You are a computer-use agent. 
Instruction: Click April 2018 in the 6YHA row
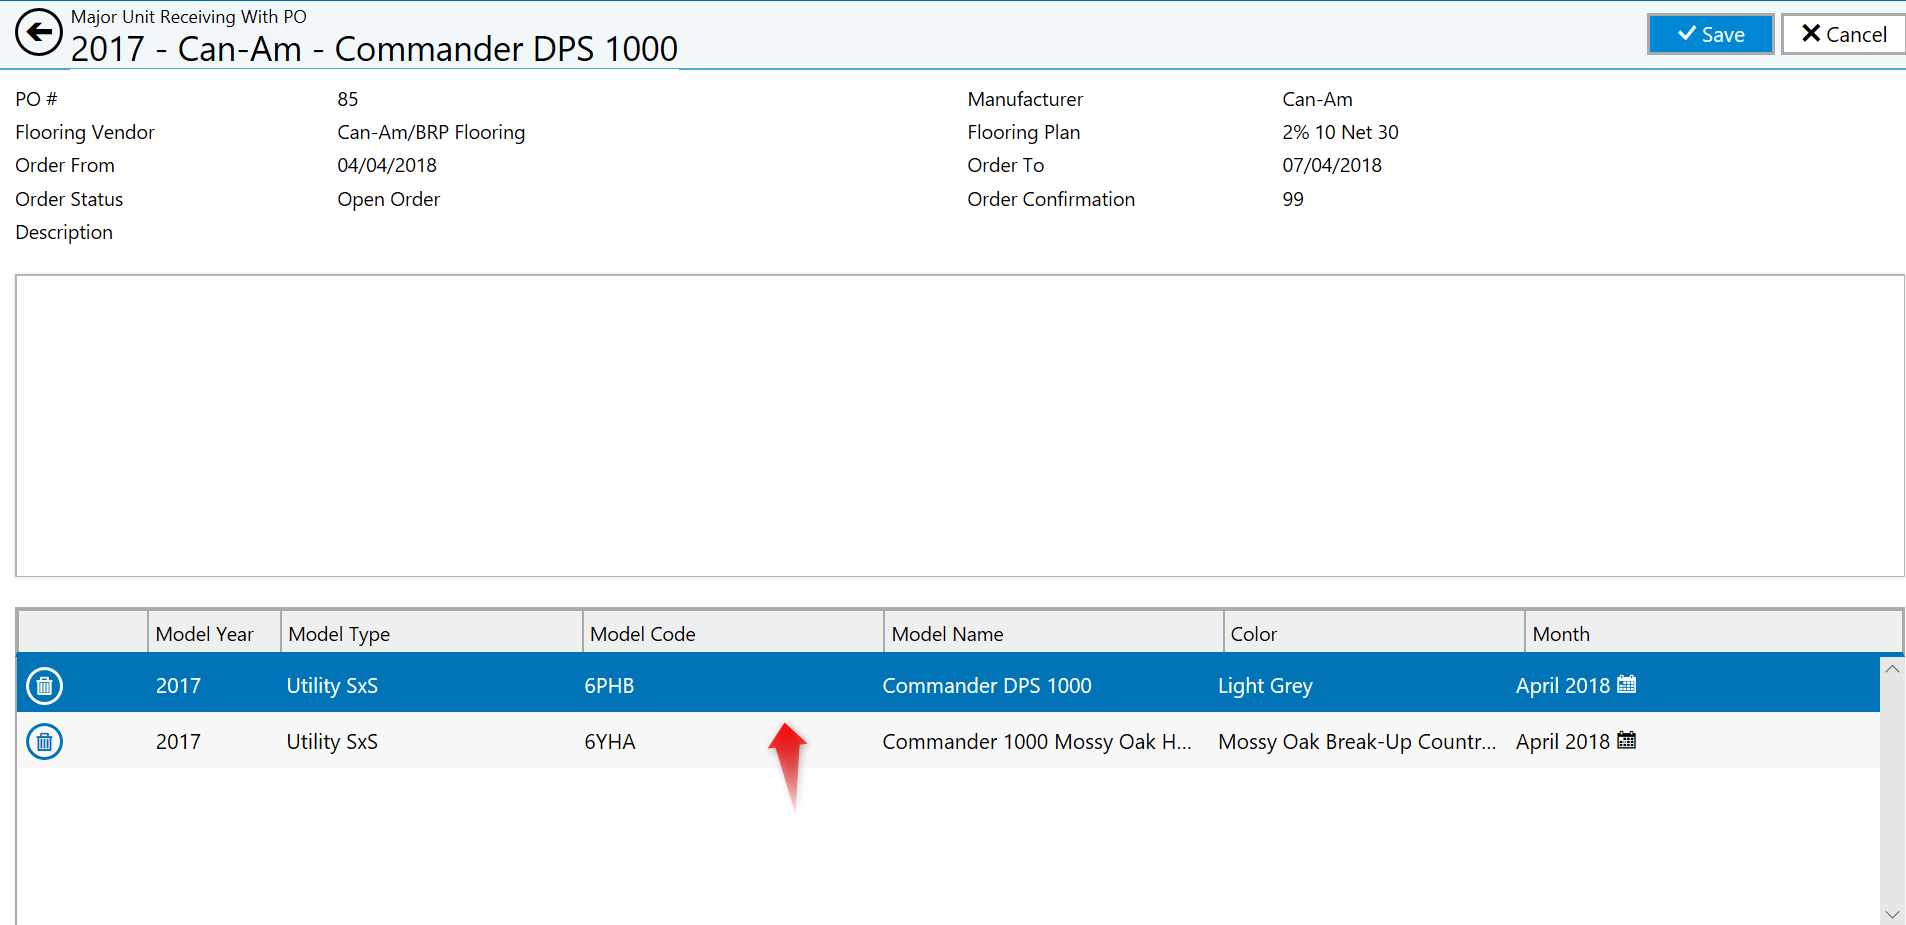(x=1563, y=742)
